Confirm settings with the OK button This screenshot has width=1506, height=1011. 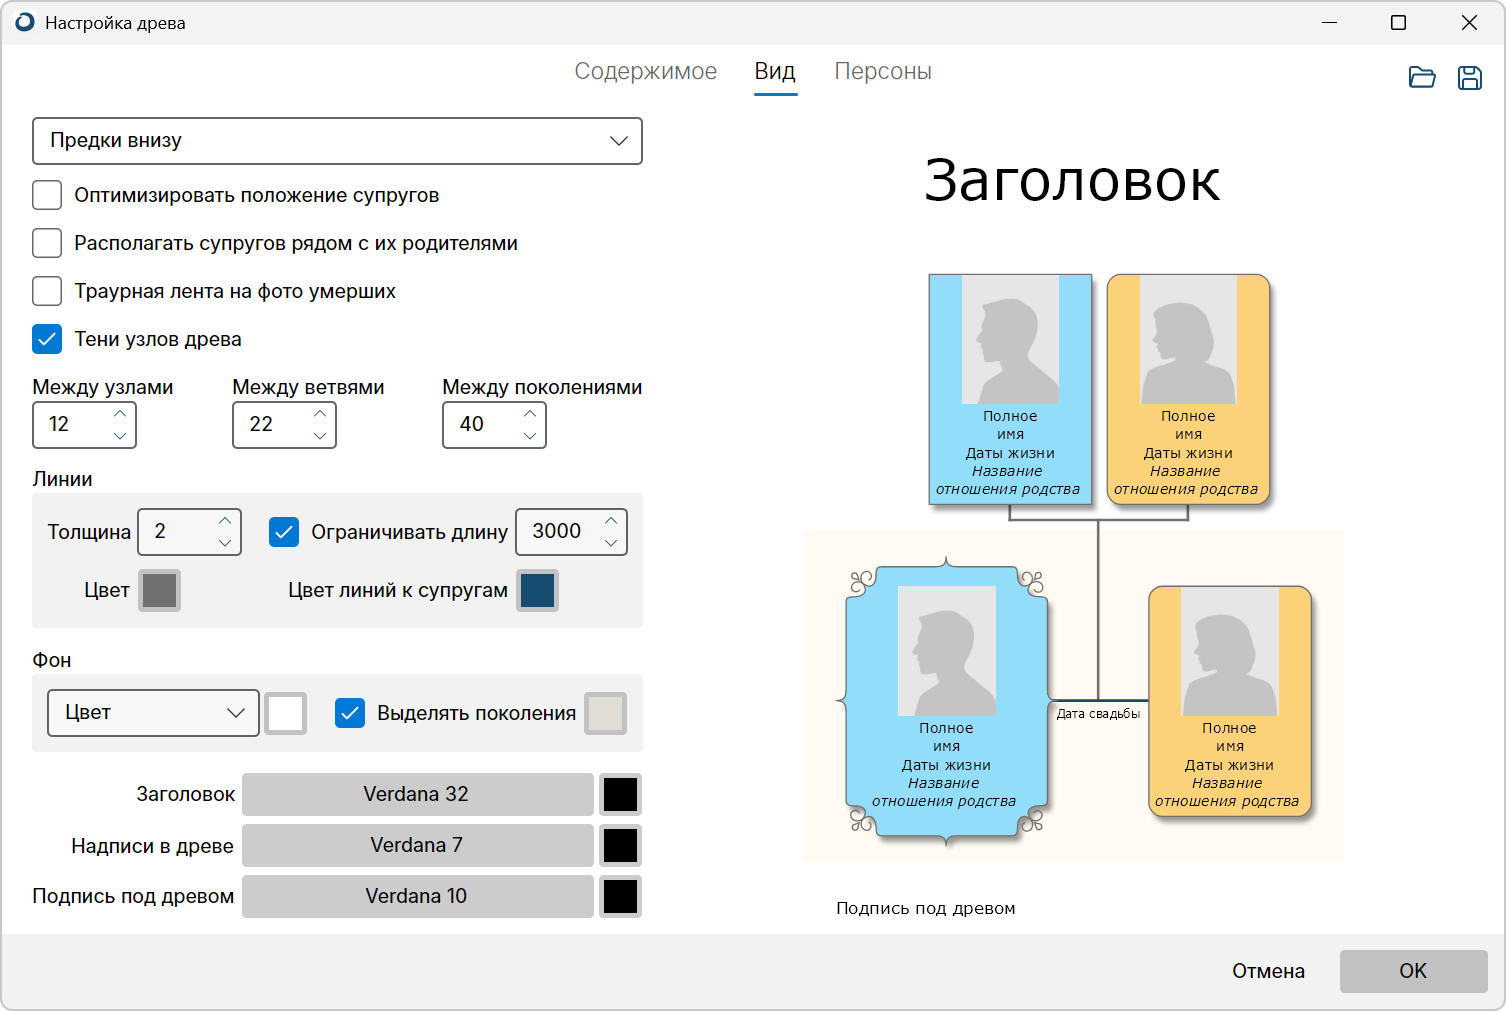coord(1413,970)
